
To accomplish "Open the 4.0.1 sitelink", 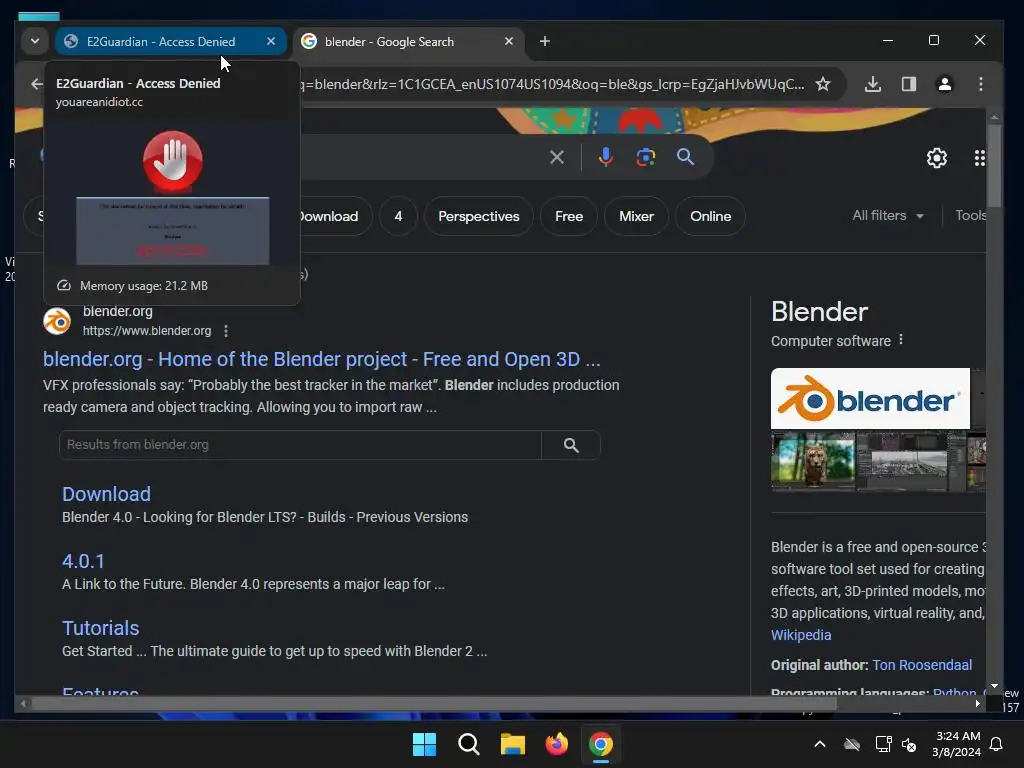I will click(x=83, y=561).
